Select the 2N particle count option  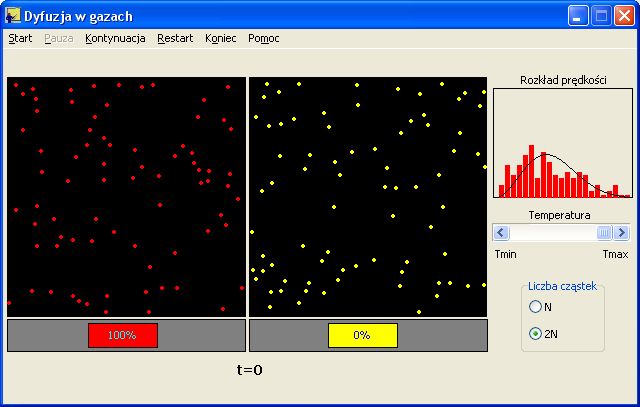click(536, 334)
